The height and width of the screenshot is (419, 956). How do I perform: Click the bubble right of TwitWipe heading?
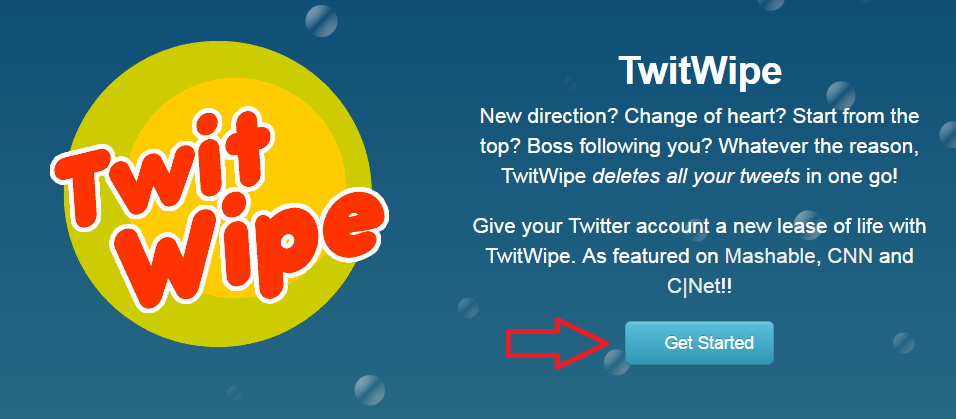pos(841,95)
